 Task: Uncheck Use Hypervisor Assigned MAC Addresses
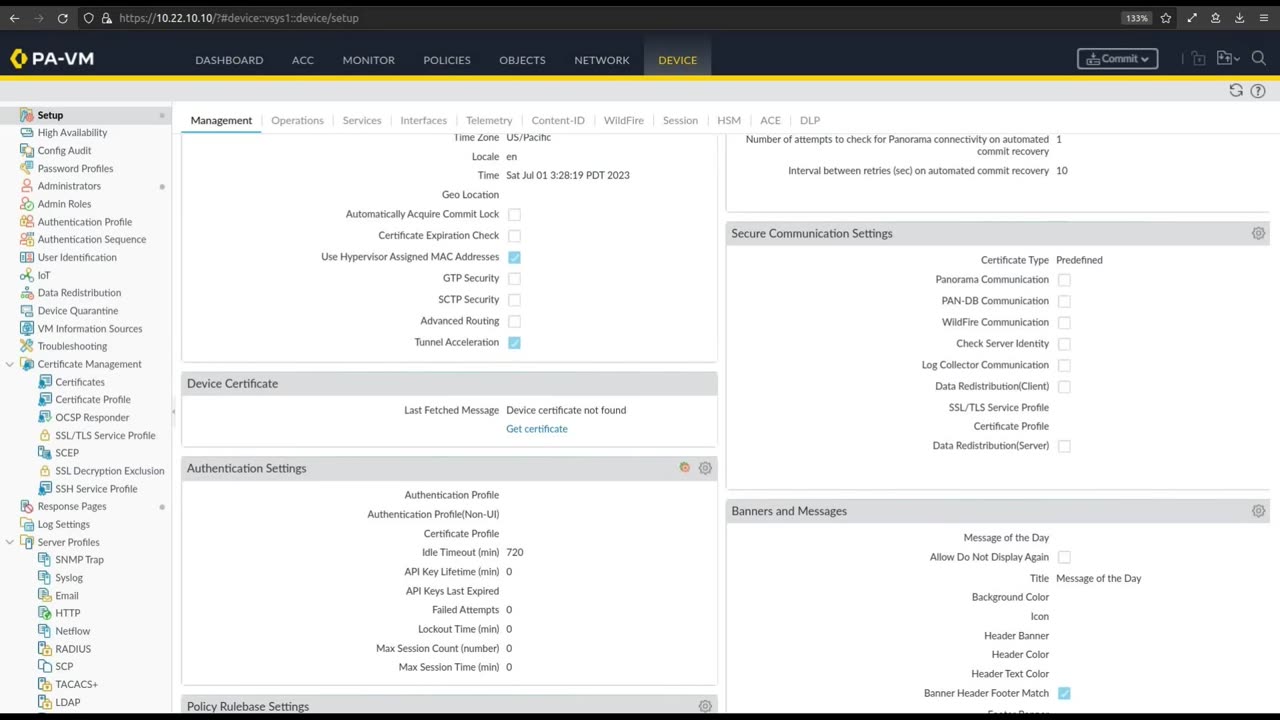[514, 257]
